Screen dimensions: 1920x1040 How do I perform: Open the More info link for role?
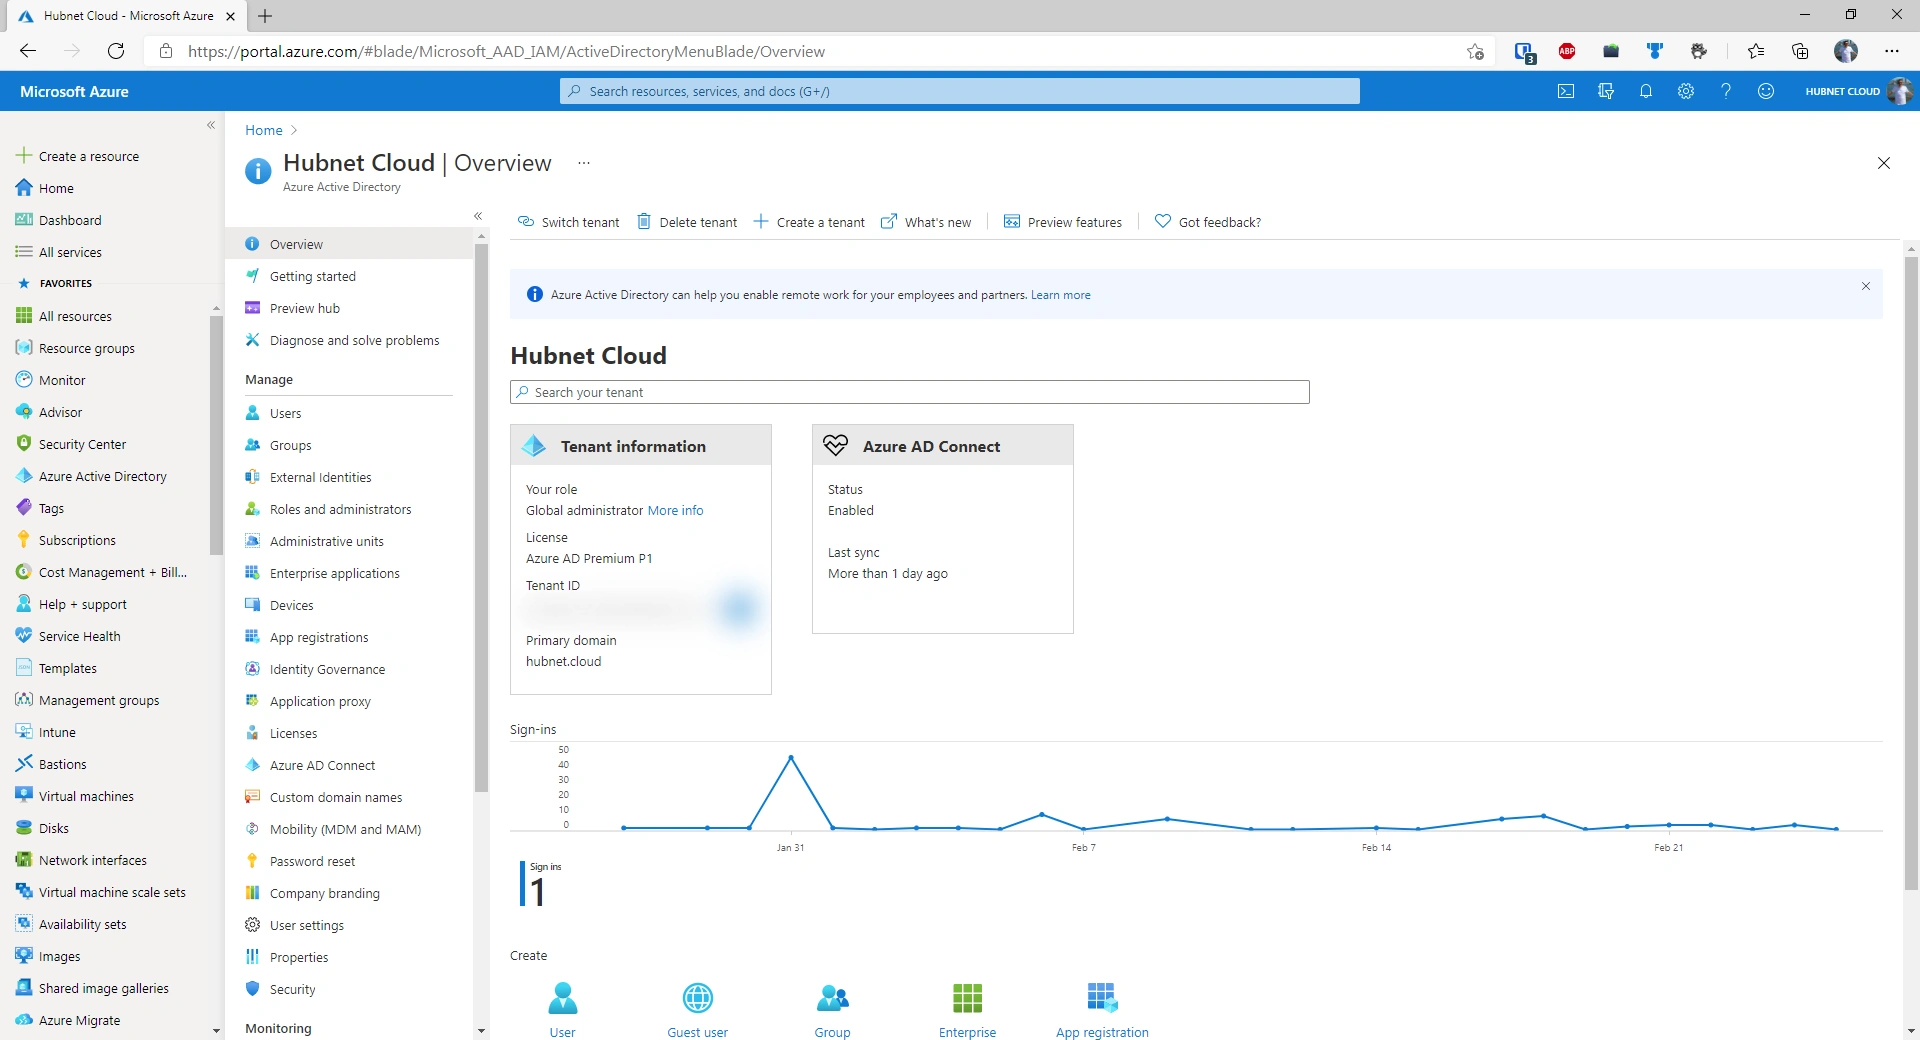pyautogui.click(x=675, y=510)
